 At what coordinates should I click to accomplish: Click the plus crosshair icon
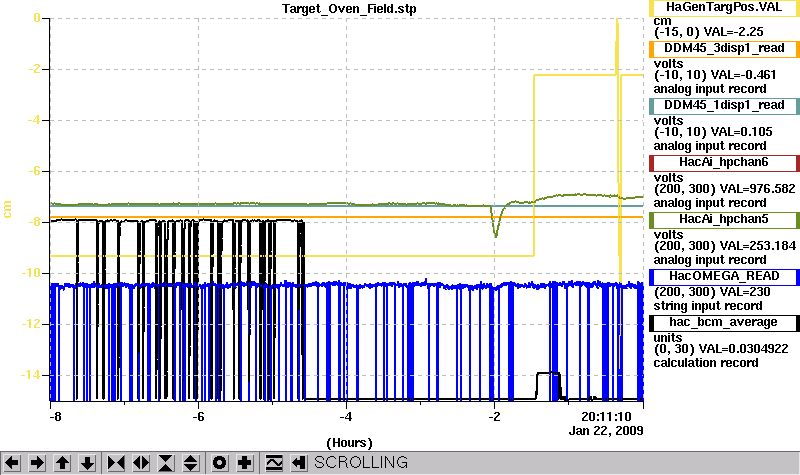point(244,463)
